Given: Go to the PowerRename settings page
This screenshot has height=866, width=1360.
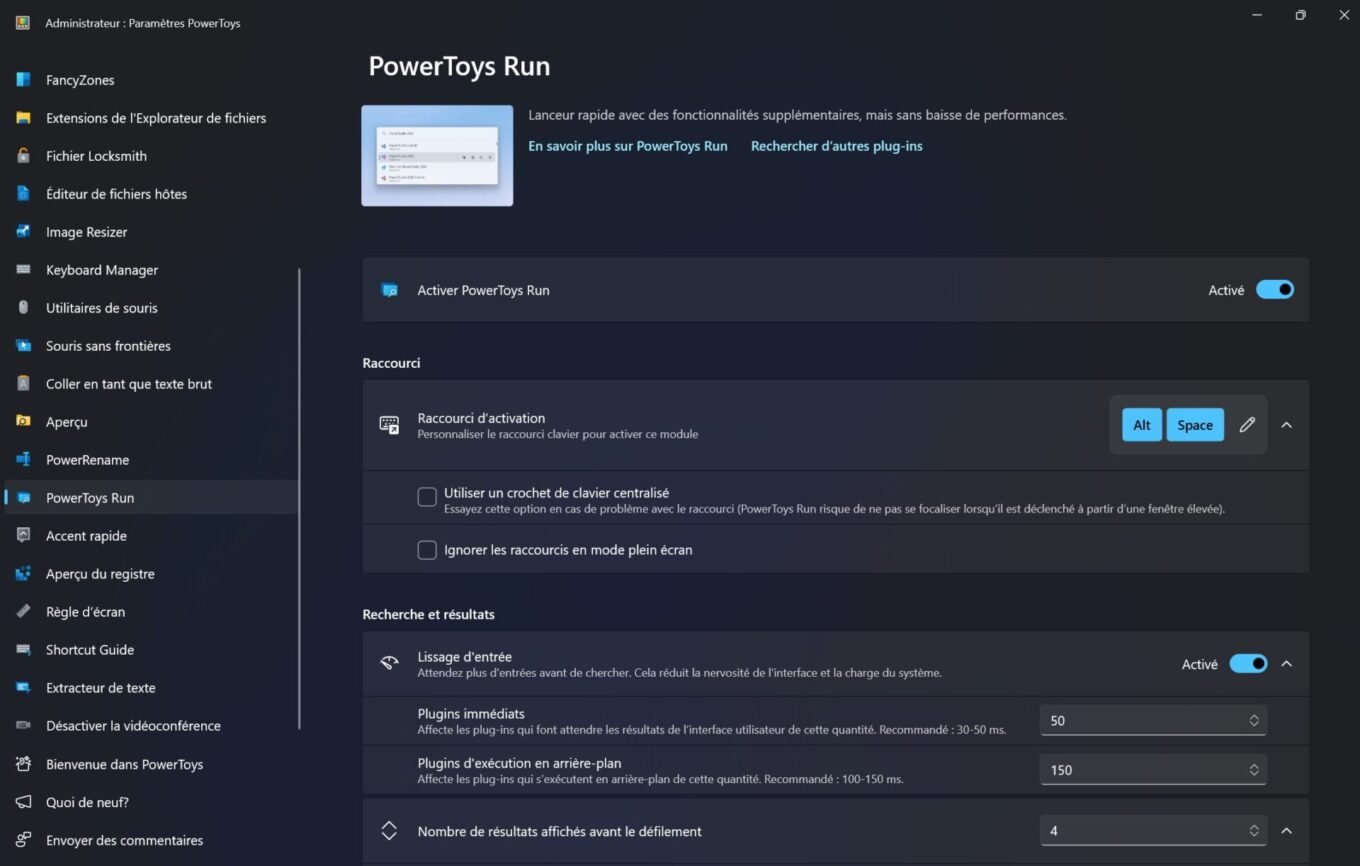Looking at the screenshot, I should tap(151, 460).
